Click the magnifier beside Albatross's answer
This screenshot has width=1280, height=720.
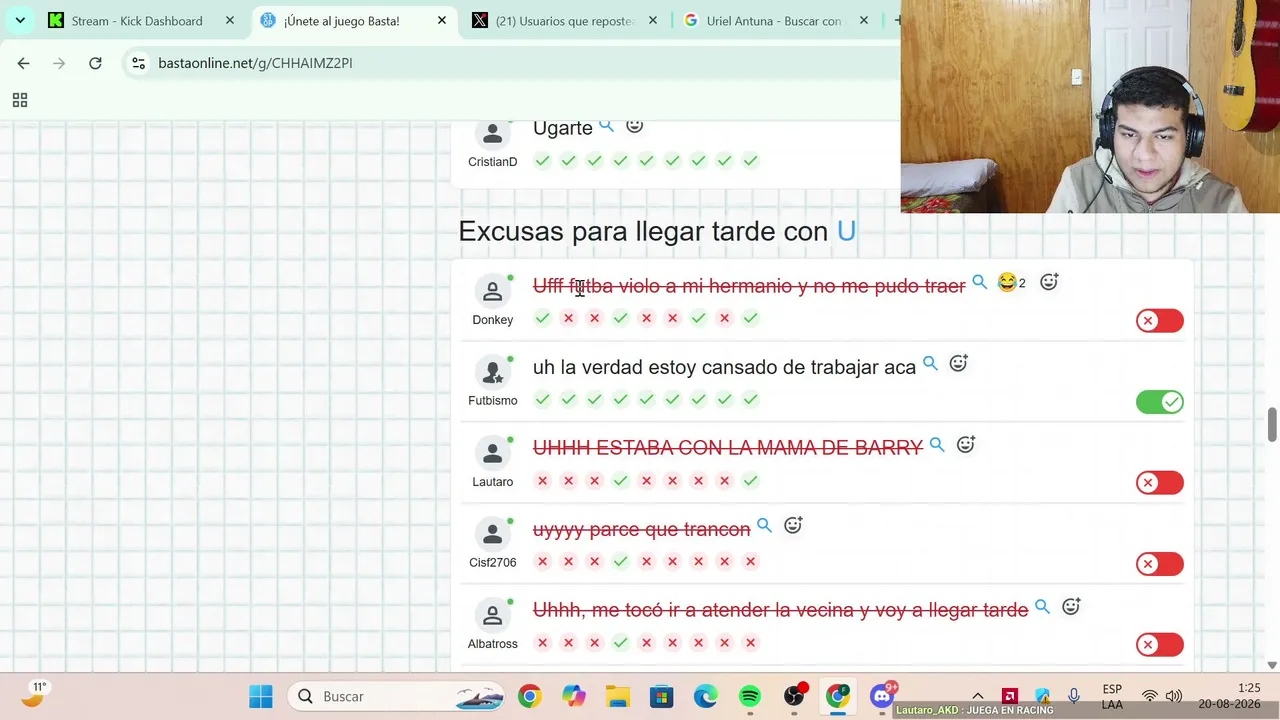pos(1042,607)
